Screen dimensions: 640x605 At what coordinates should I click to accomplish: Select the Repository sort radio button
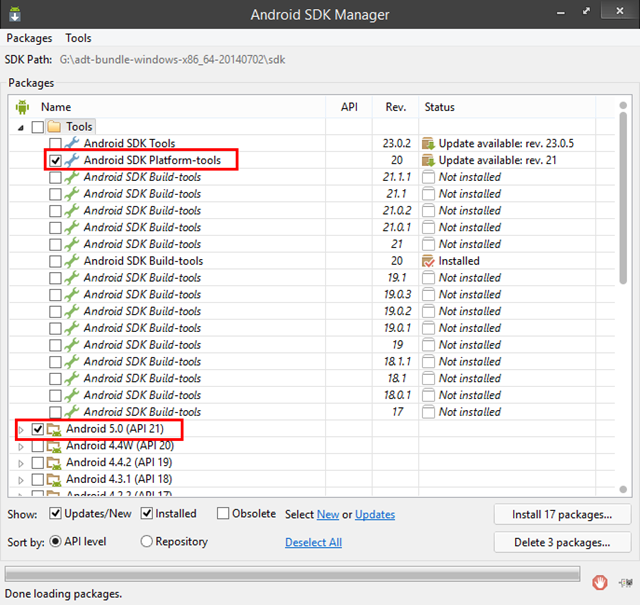(x=146, y=541)
